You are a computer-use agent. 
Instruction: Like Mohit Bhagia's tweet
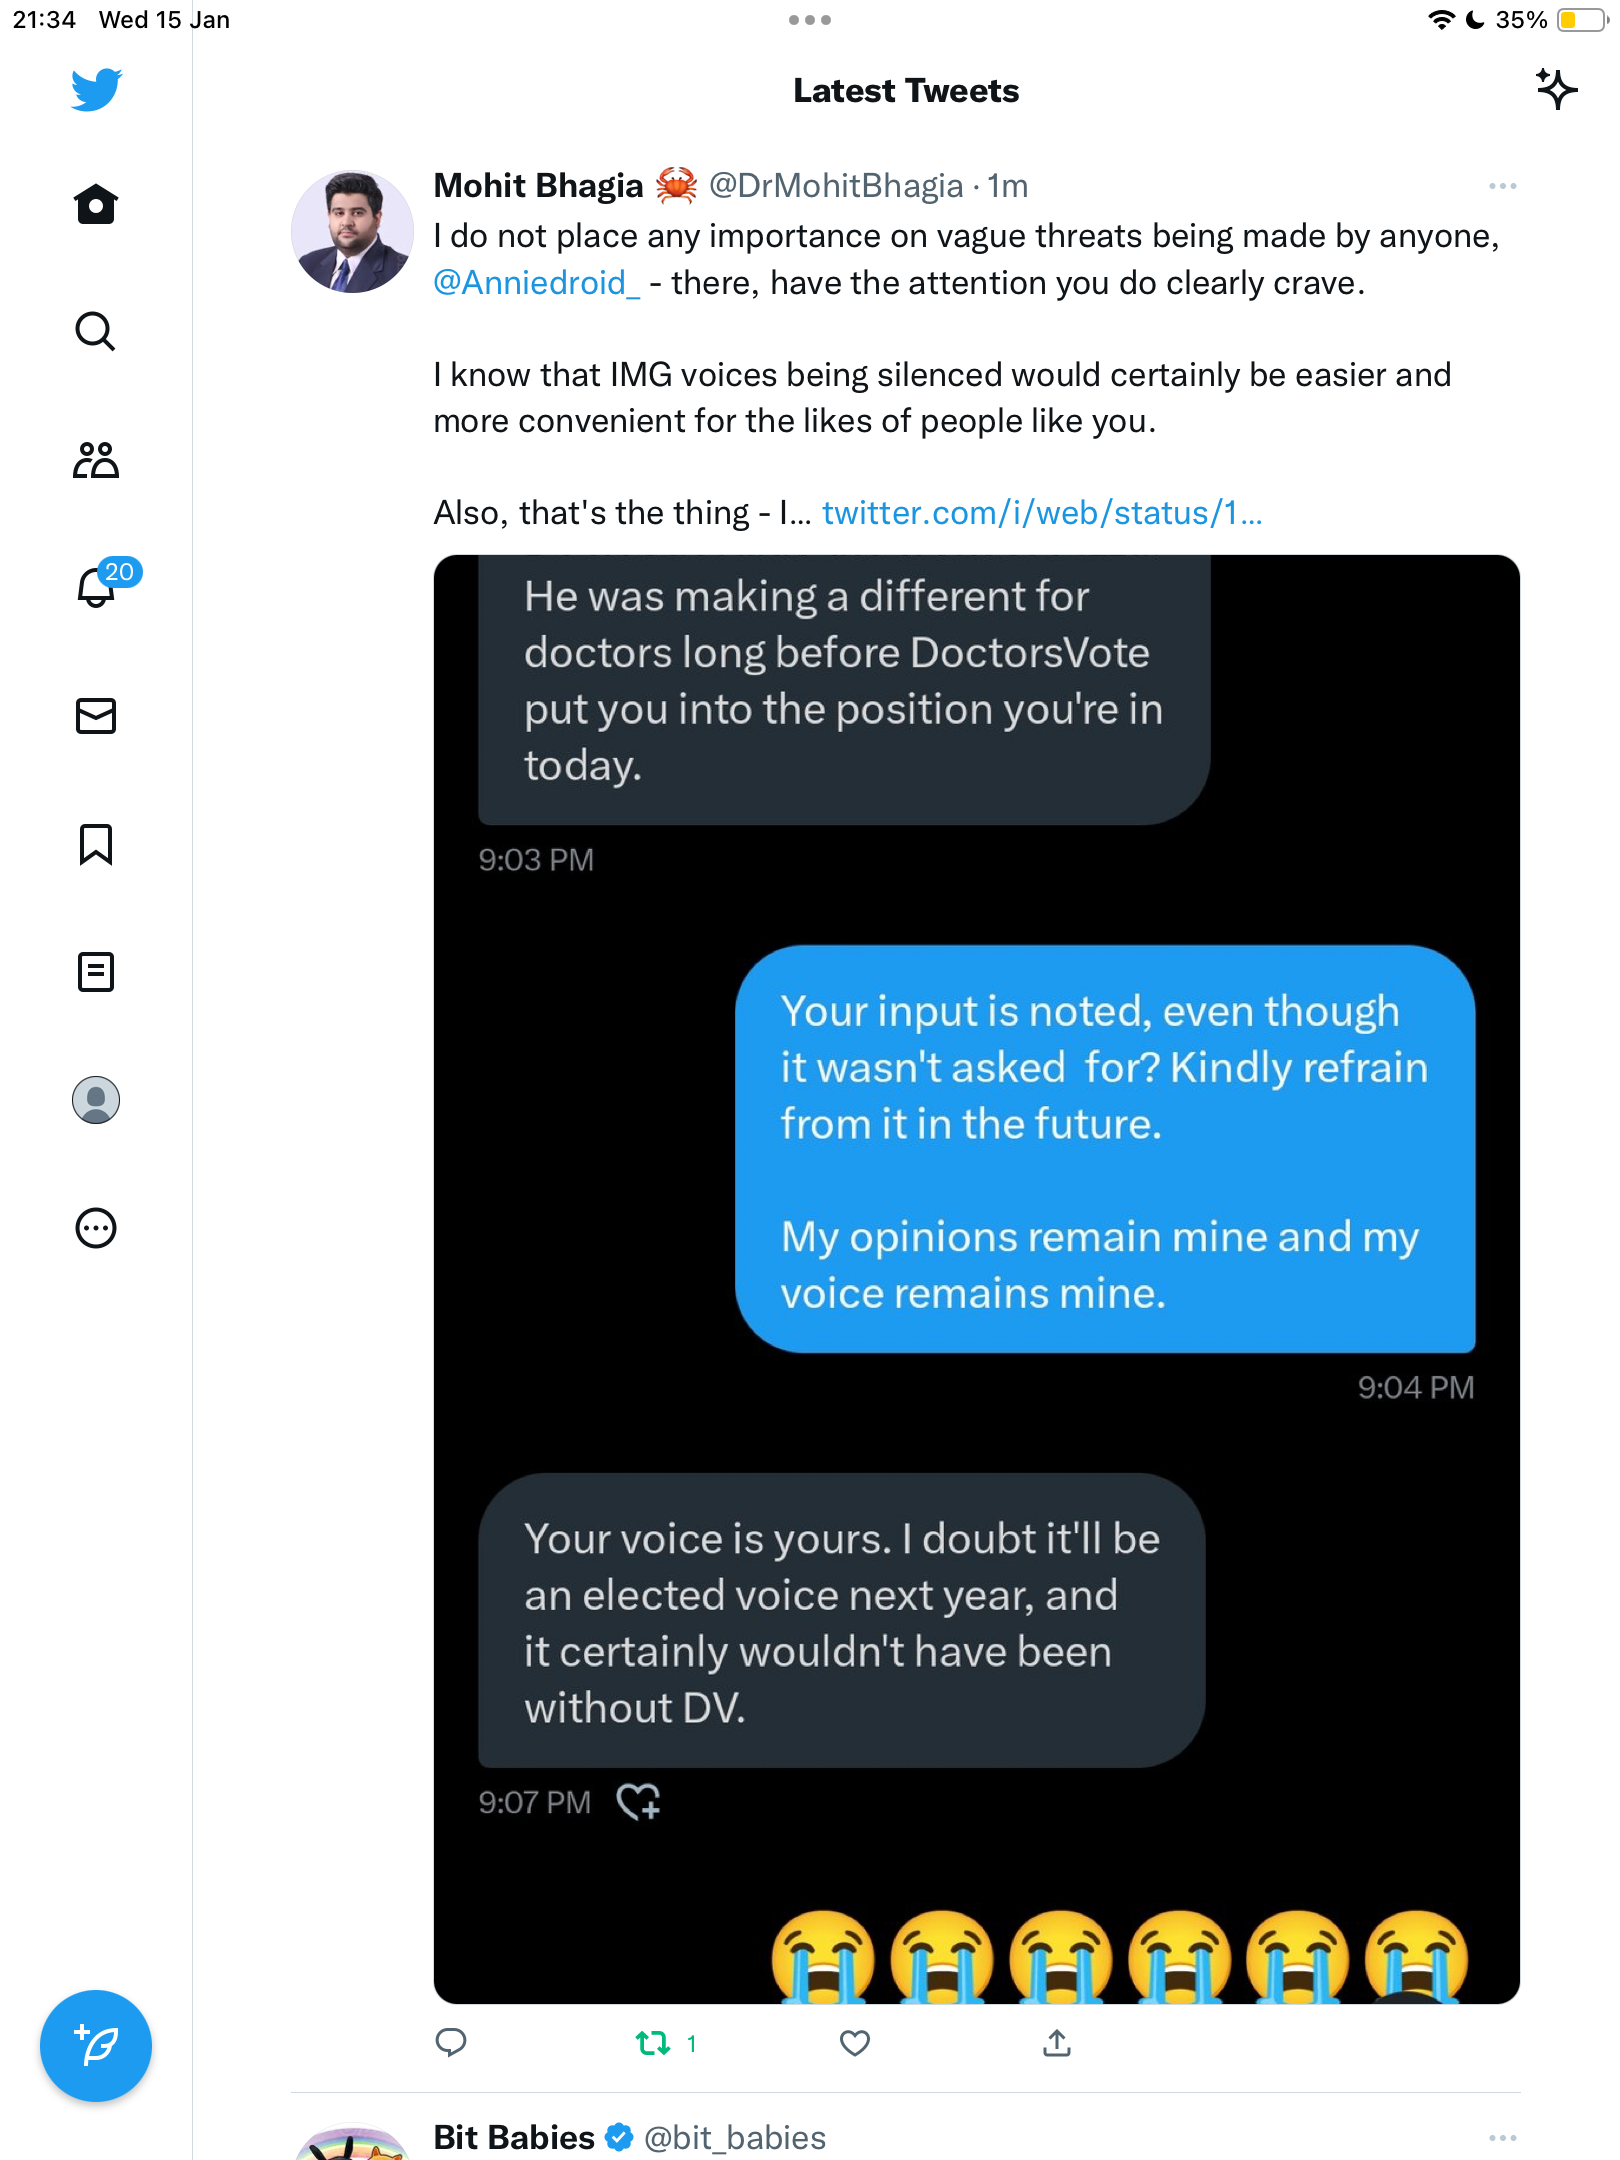[855, 2043]
